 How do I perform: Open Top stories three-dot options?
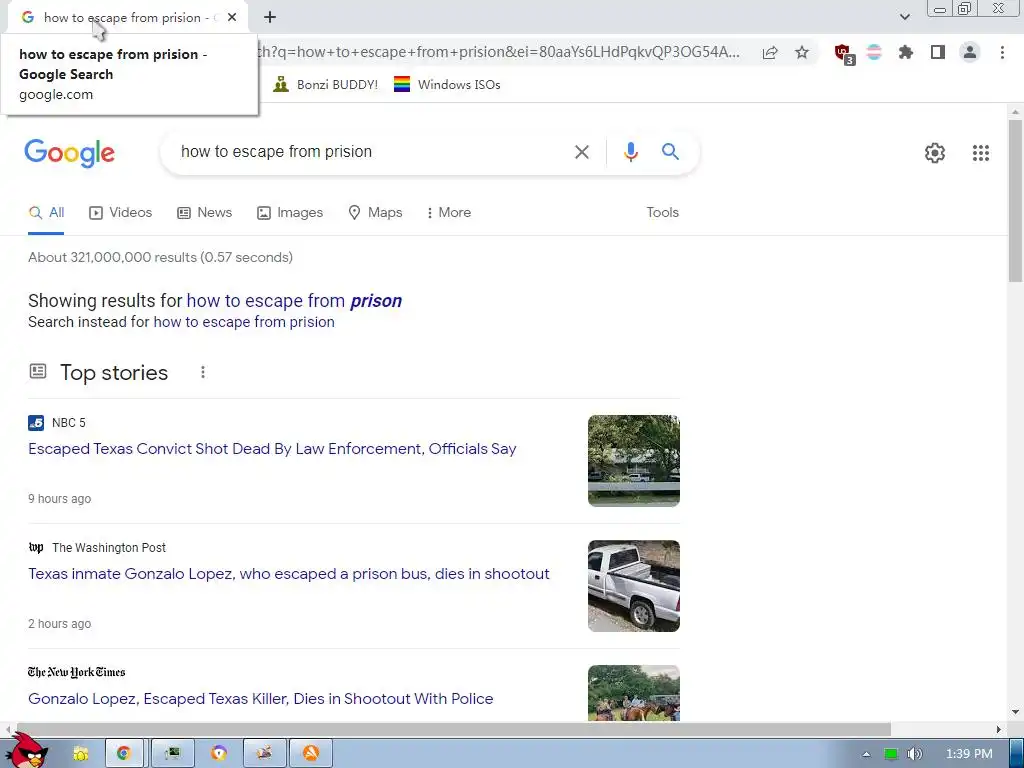[203, 372]
